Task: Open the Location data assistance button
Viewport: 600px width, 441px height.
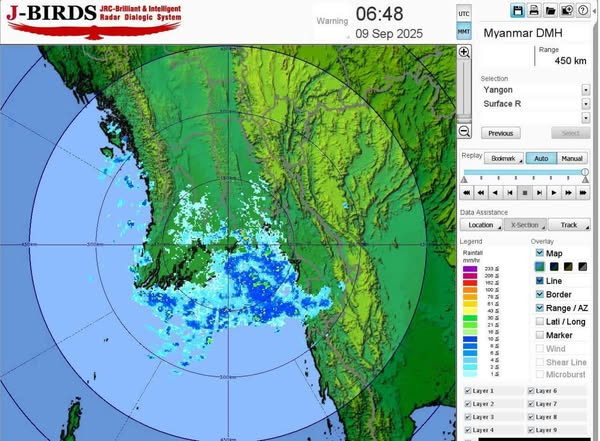Action: tap(481, 225)
